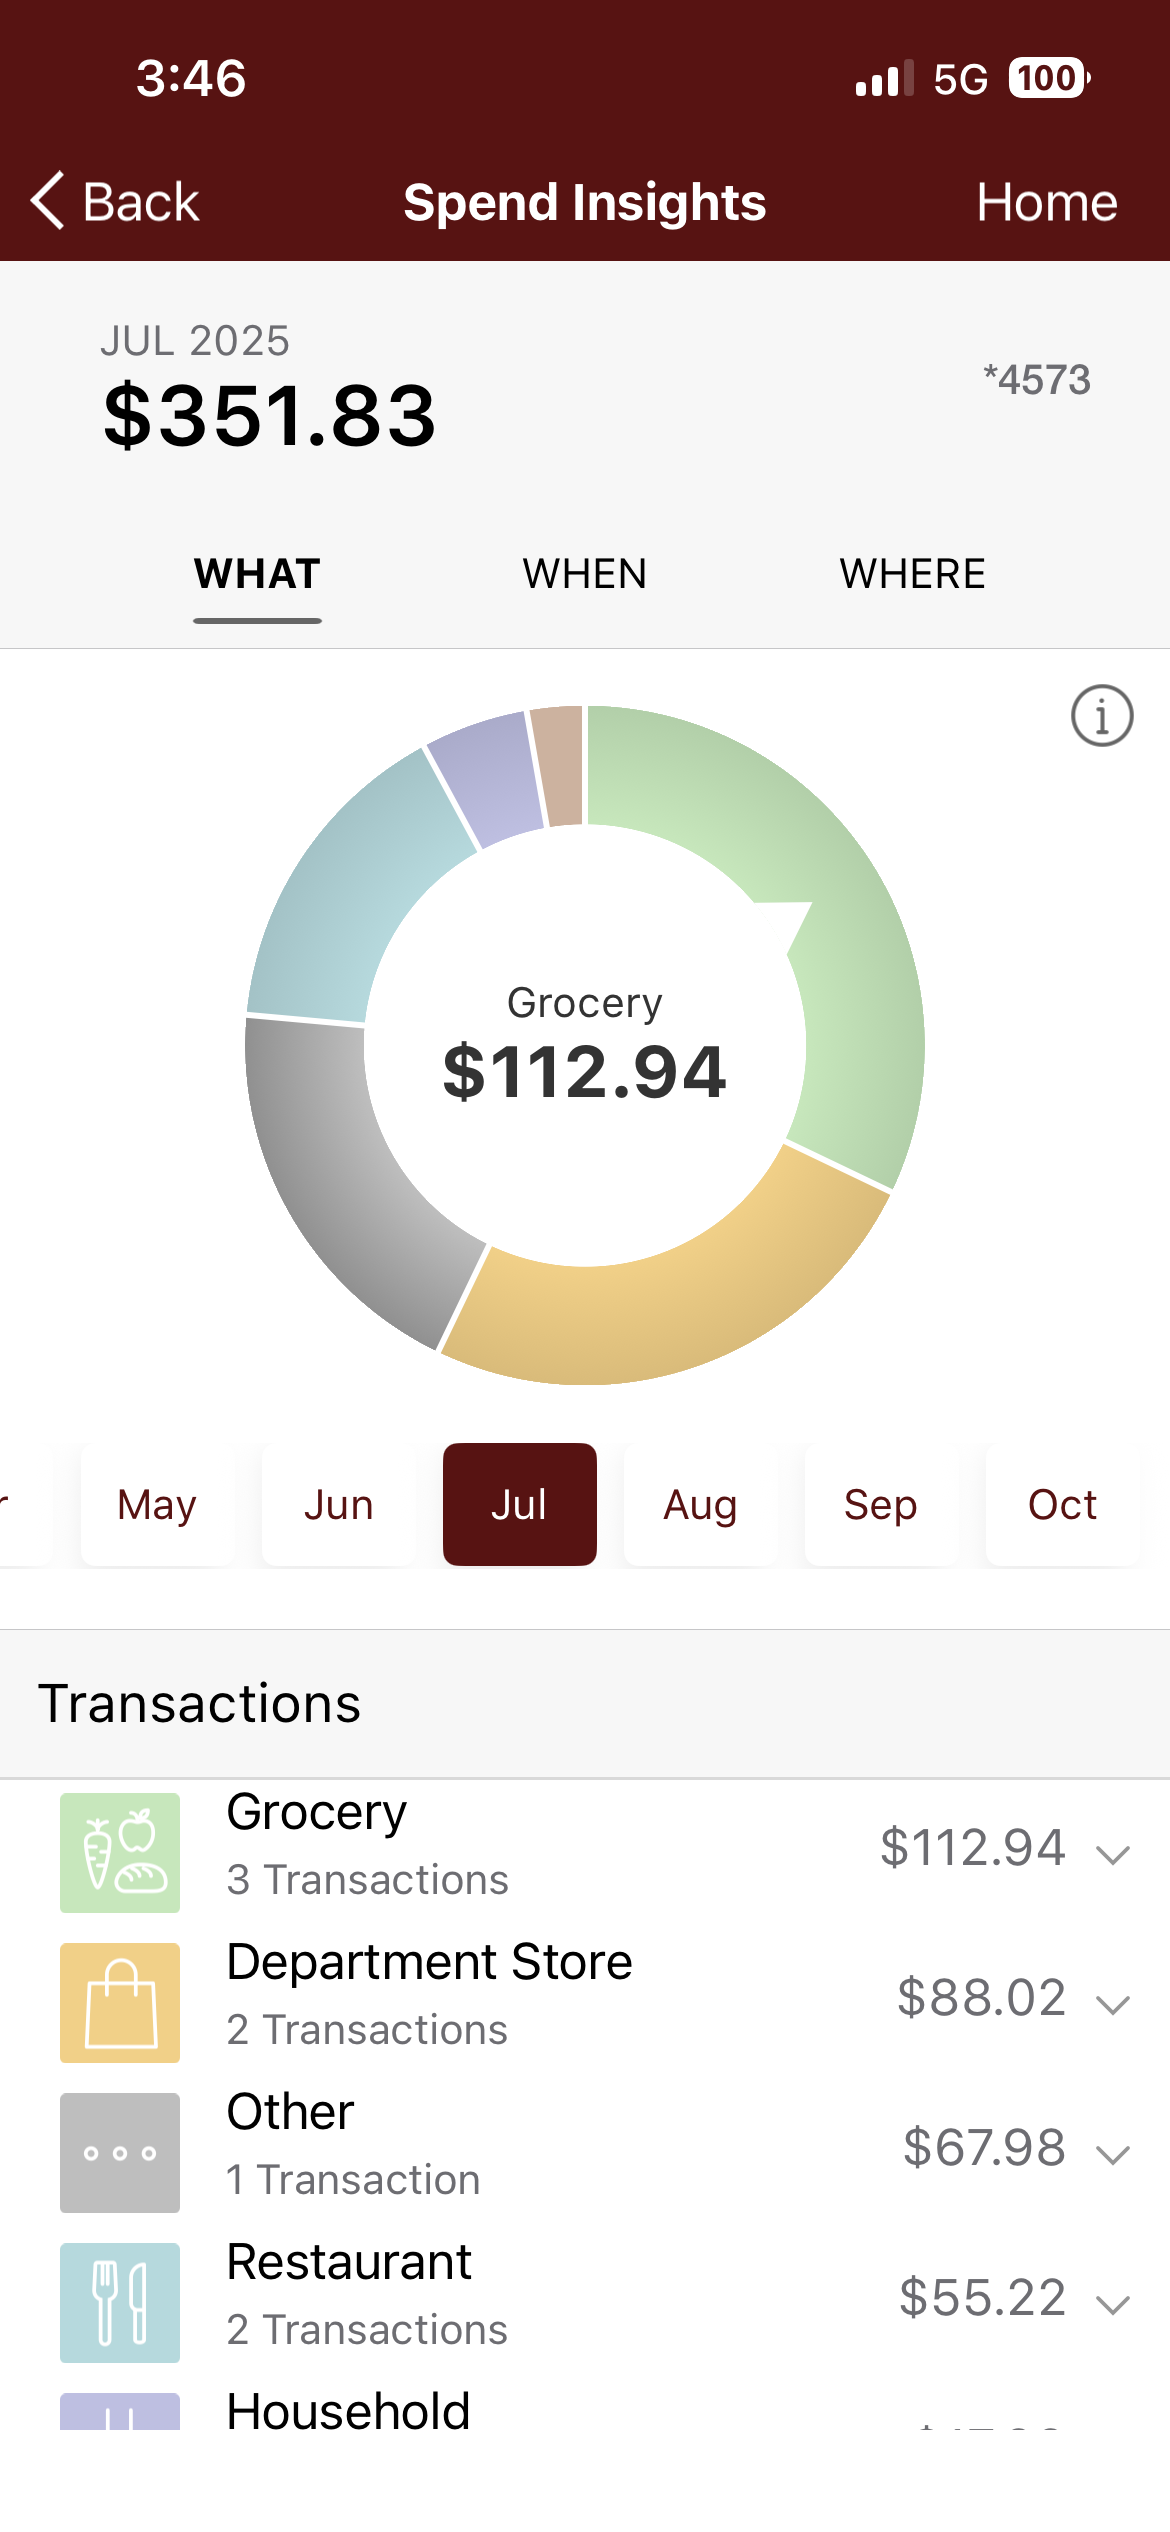Tap the battery indicator in status bar
The height and width of the screenshot is (2532, 1170).
[1048, 78]
